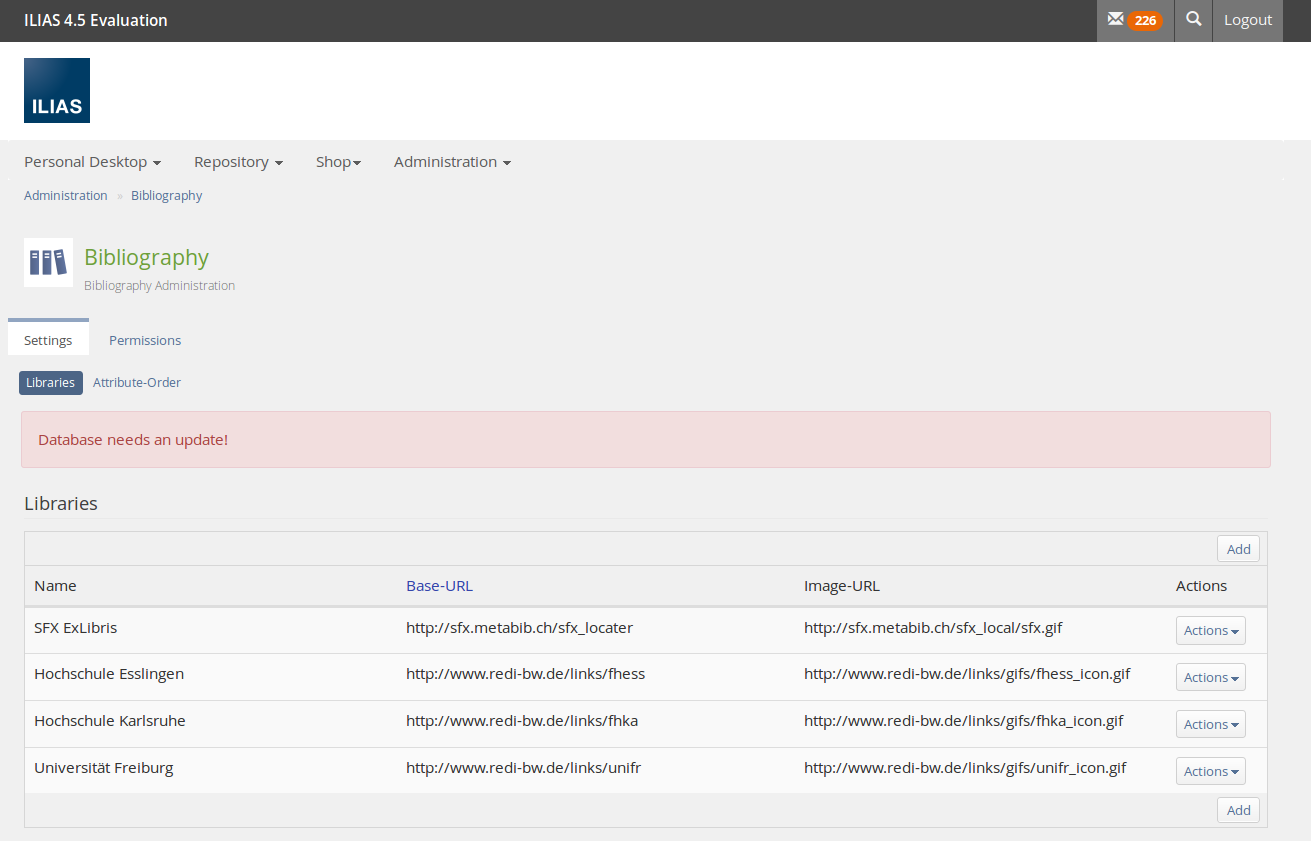
Task: Sort table by Base-URL column header
Action: click(x=439, y=586)
